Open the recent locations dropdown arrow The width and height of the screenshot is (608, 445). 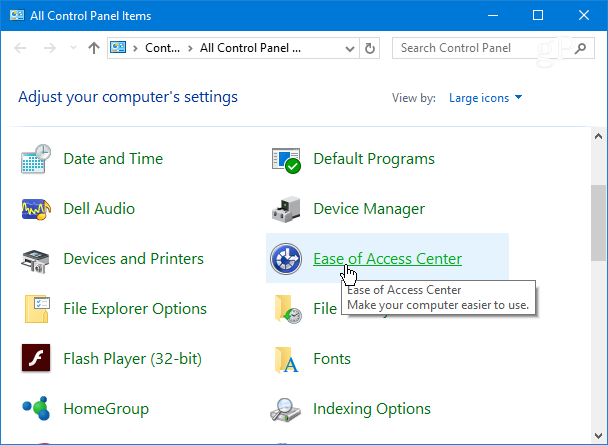pos(73,48)
